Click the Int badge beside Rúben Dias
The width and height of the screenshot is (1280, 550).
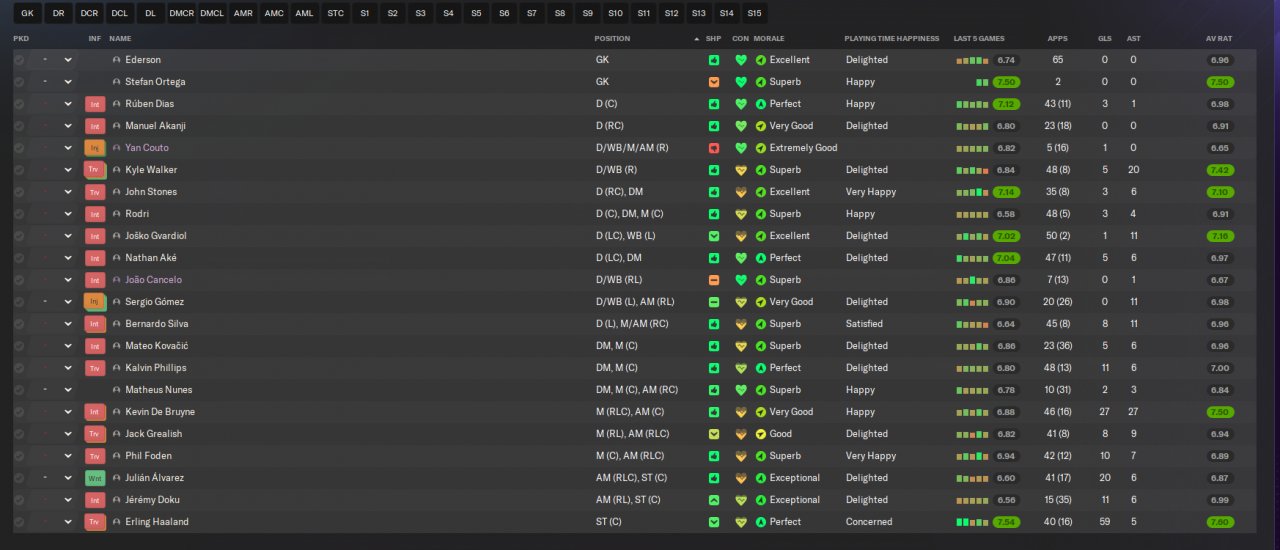click(95, 104)
